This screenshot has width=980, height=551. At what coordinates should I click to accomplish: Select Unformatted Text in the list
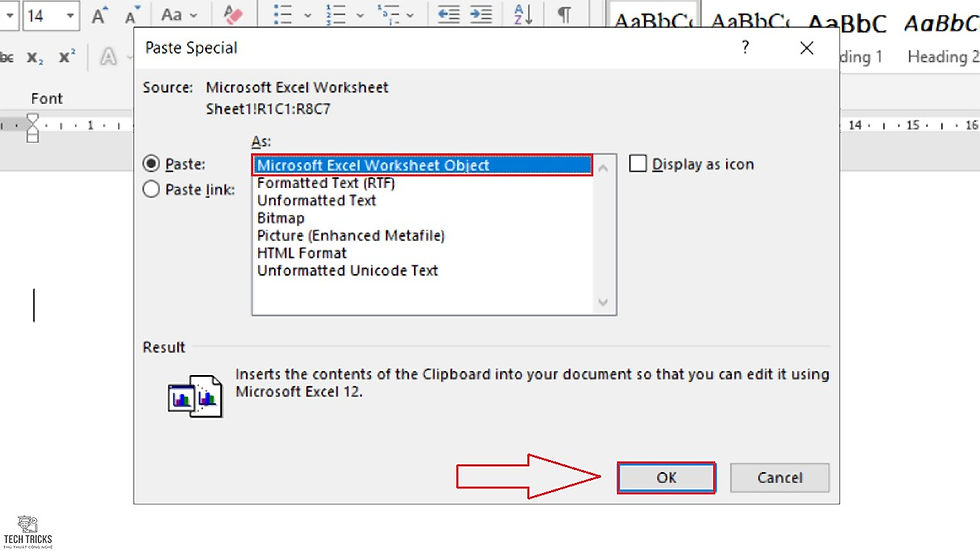pos(316,201)
